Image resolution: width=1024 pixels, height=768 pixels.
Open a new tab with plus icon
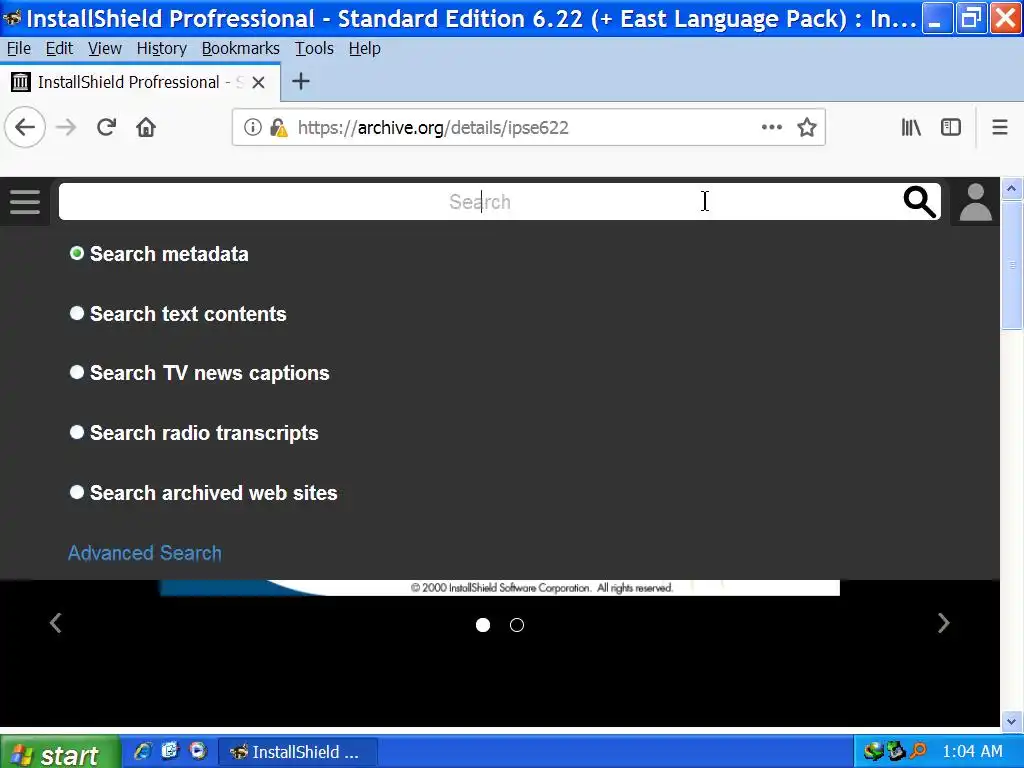300,82
